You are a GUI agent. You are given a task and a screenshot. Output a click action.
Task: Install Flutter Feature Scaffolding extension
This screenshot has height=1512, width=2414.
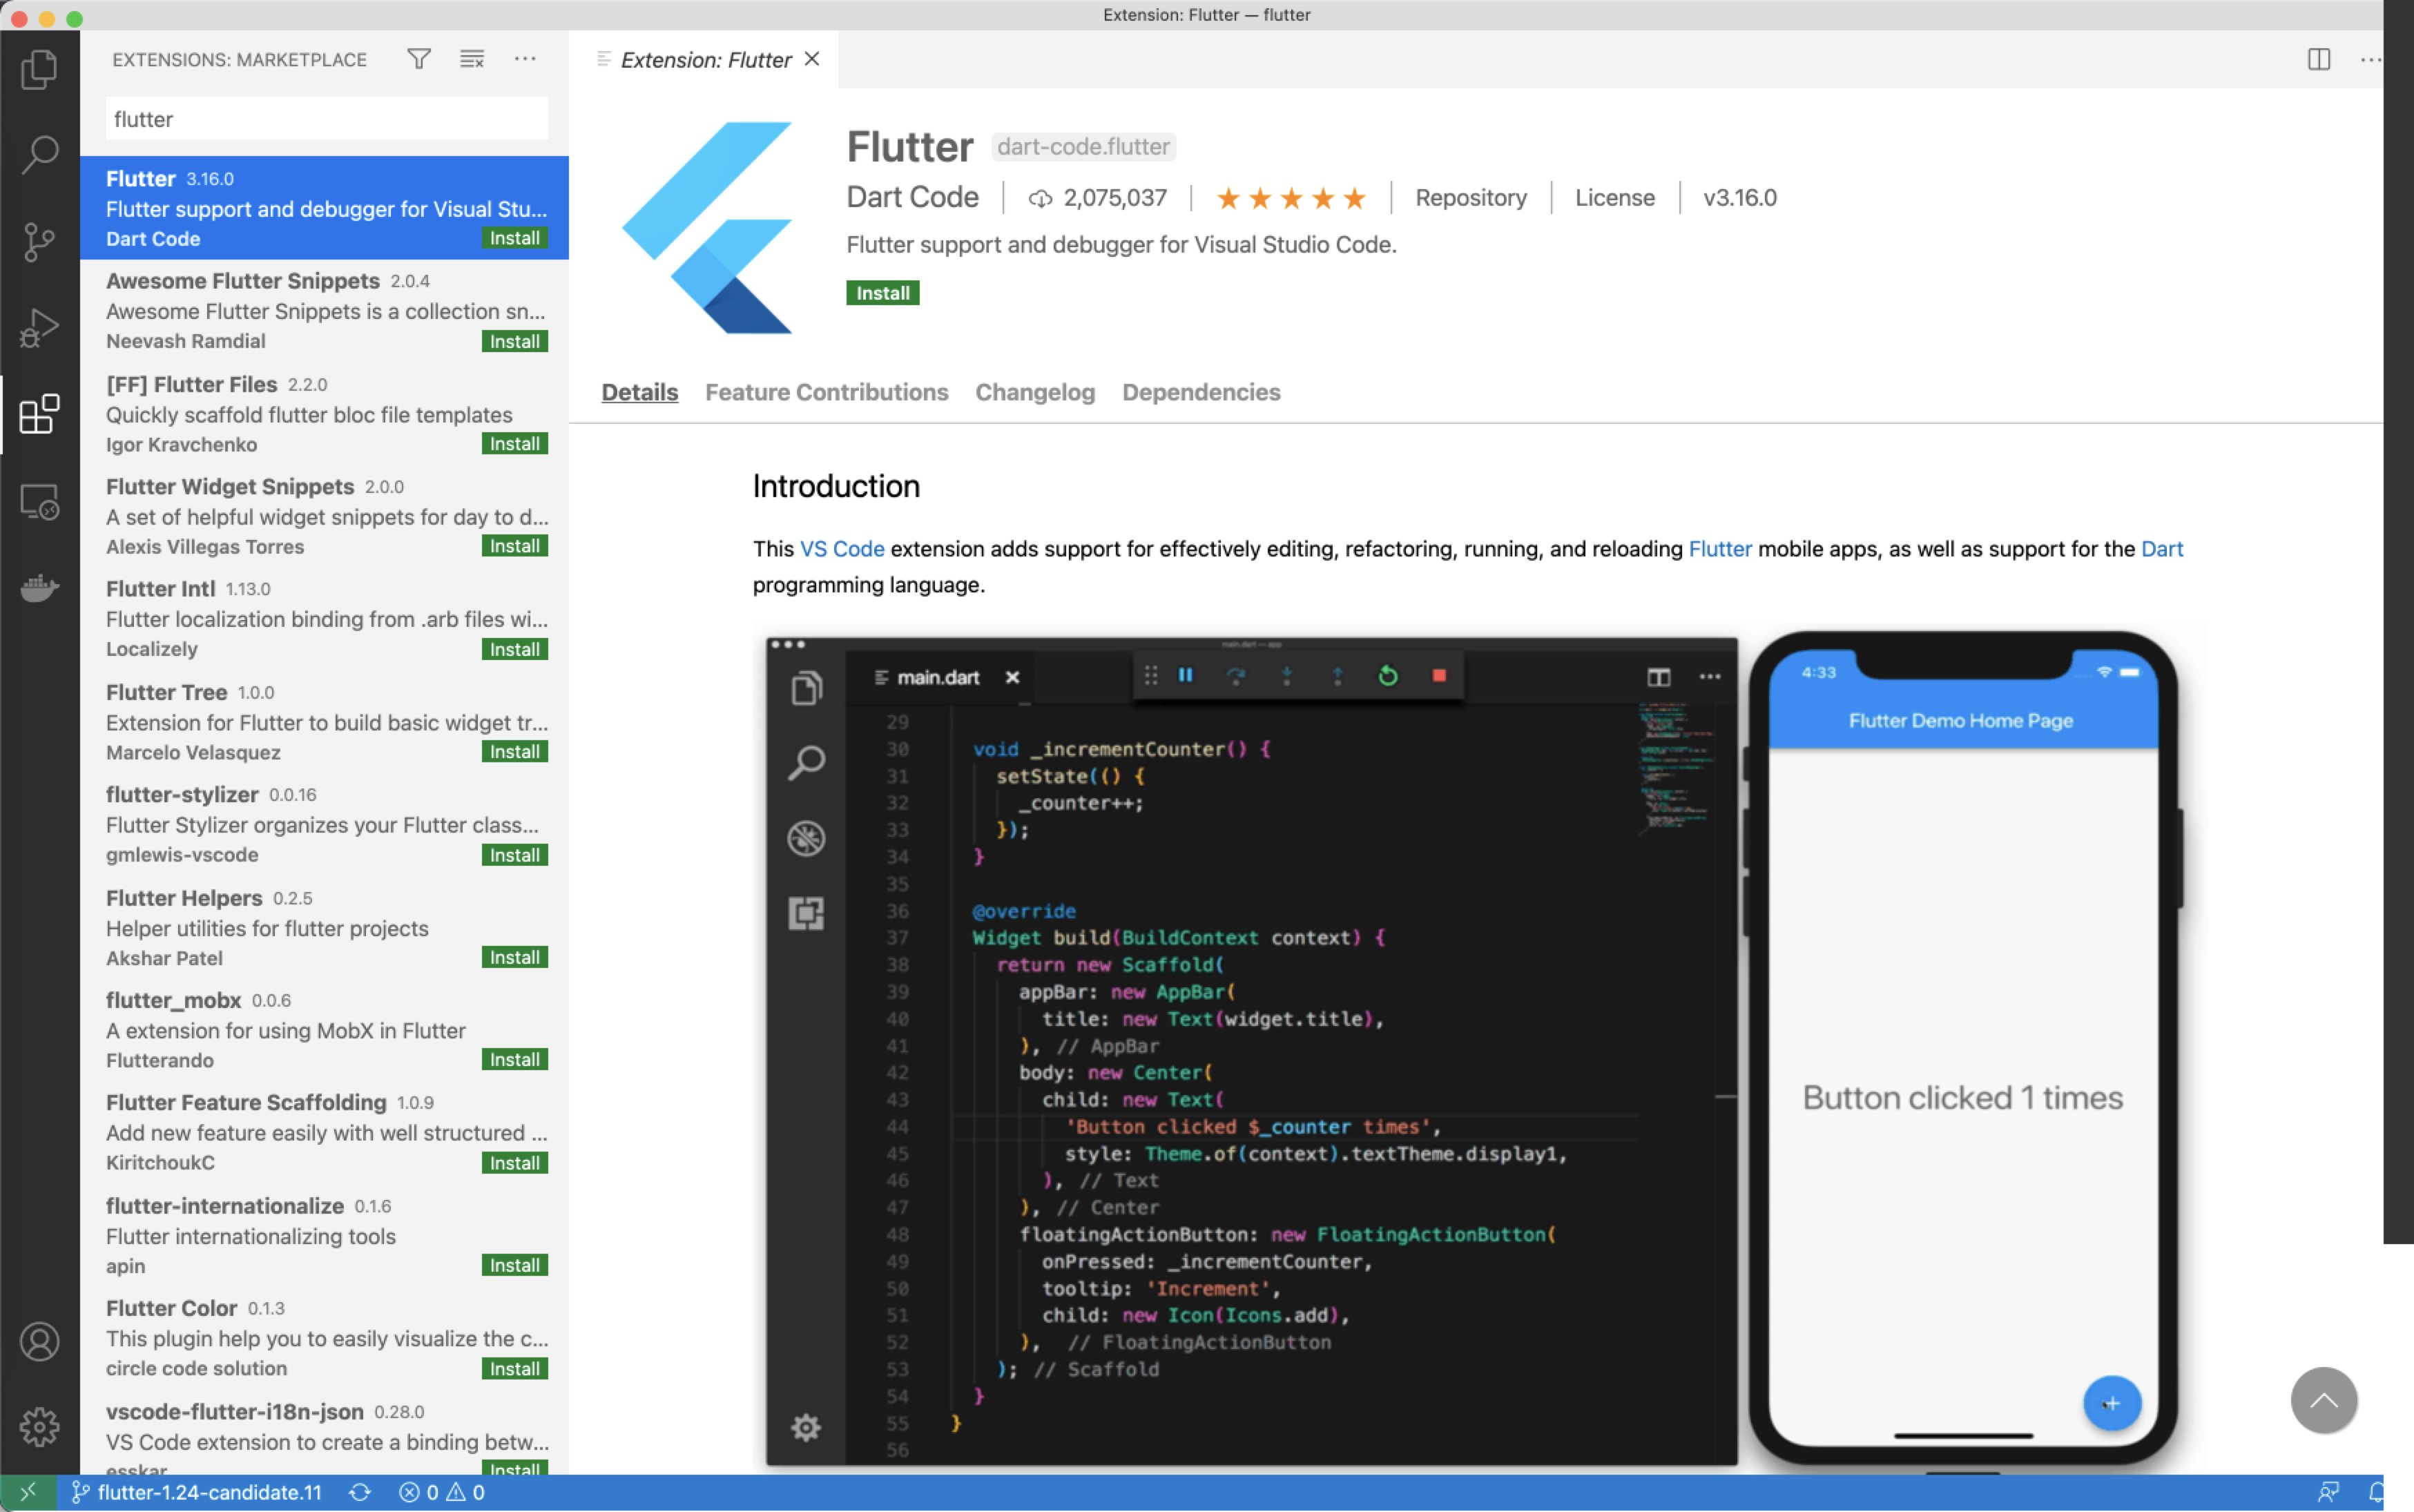point(514,1163)
